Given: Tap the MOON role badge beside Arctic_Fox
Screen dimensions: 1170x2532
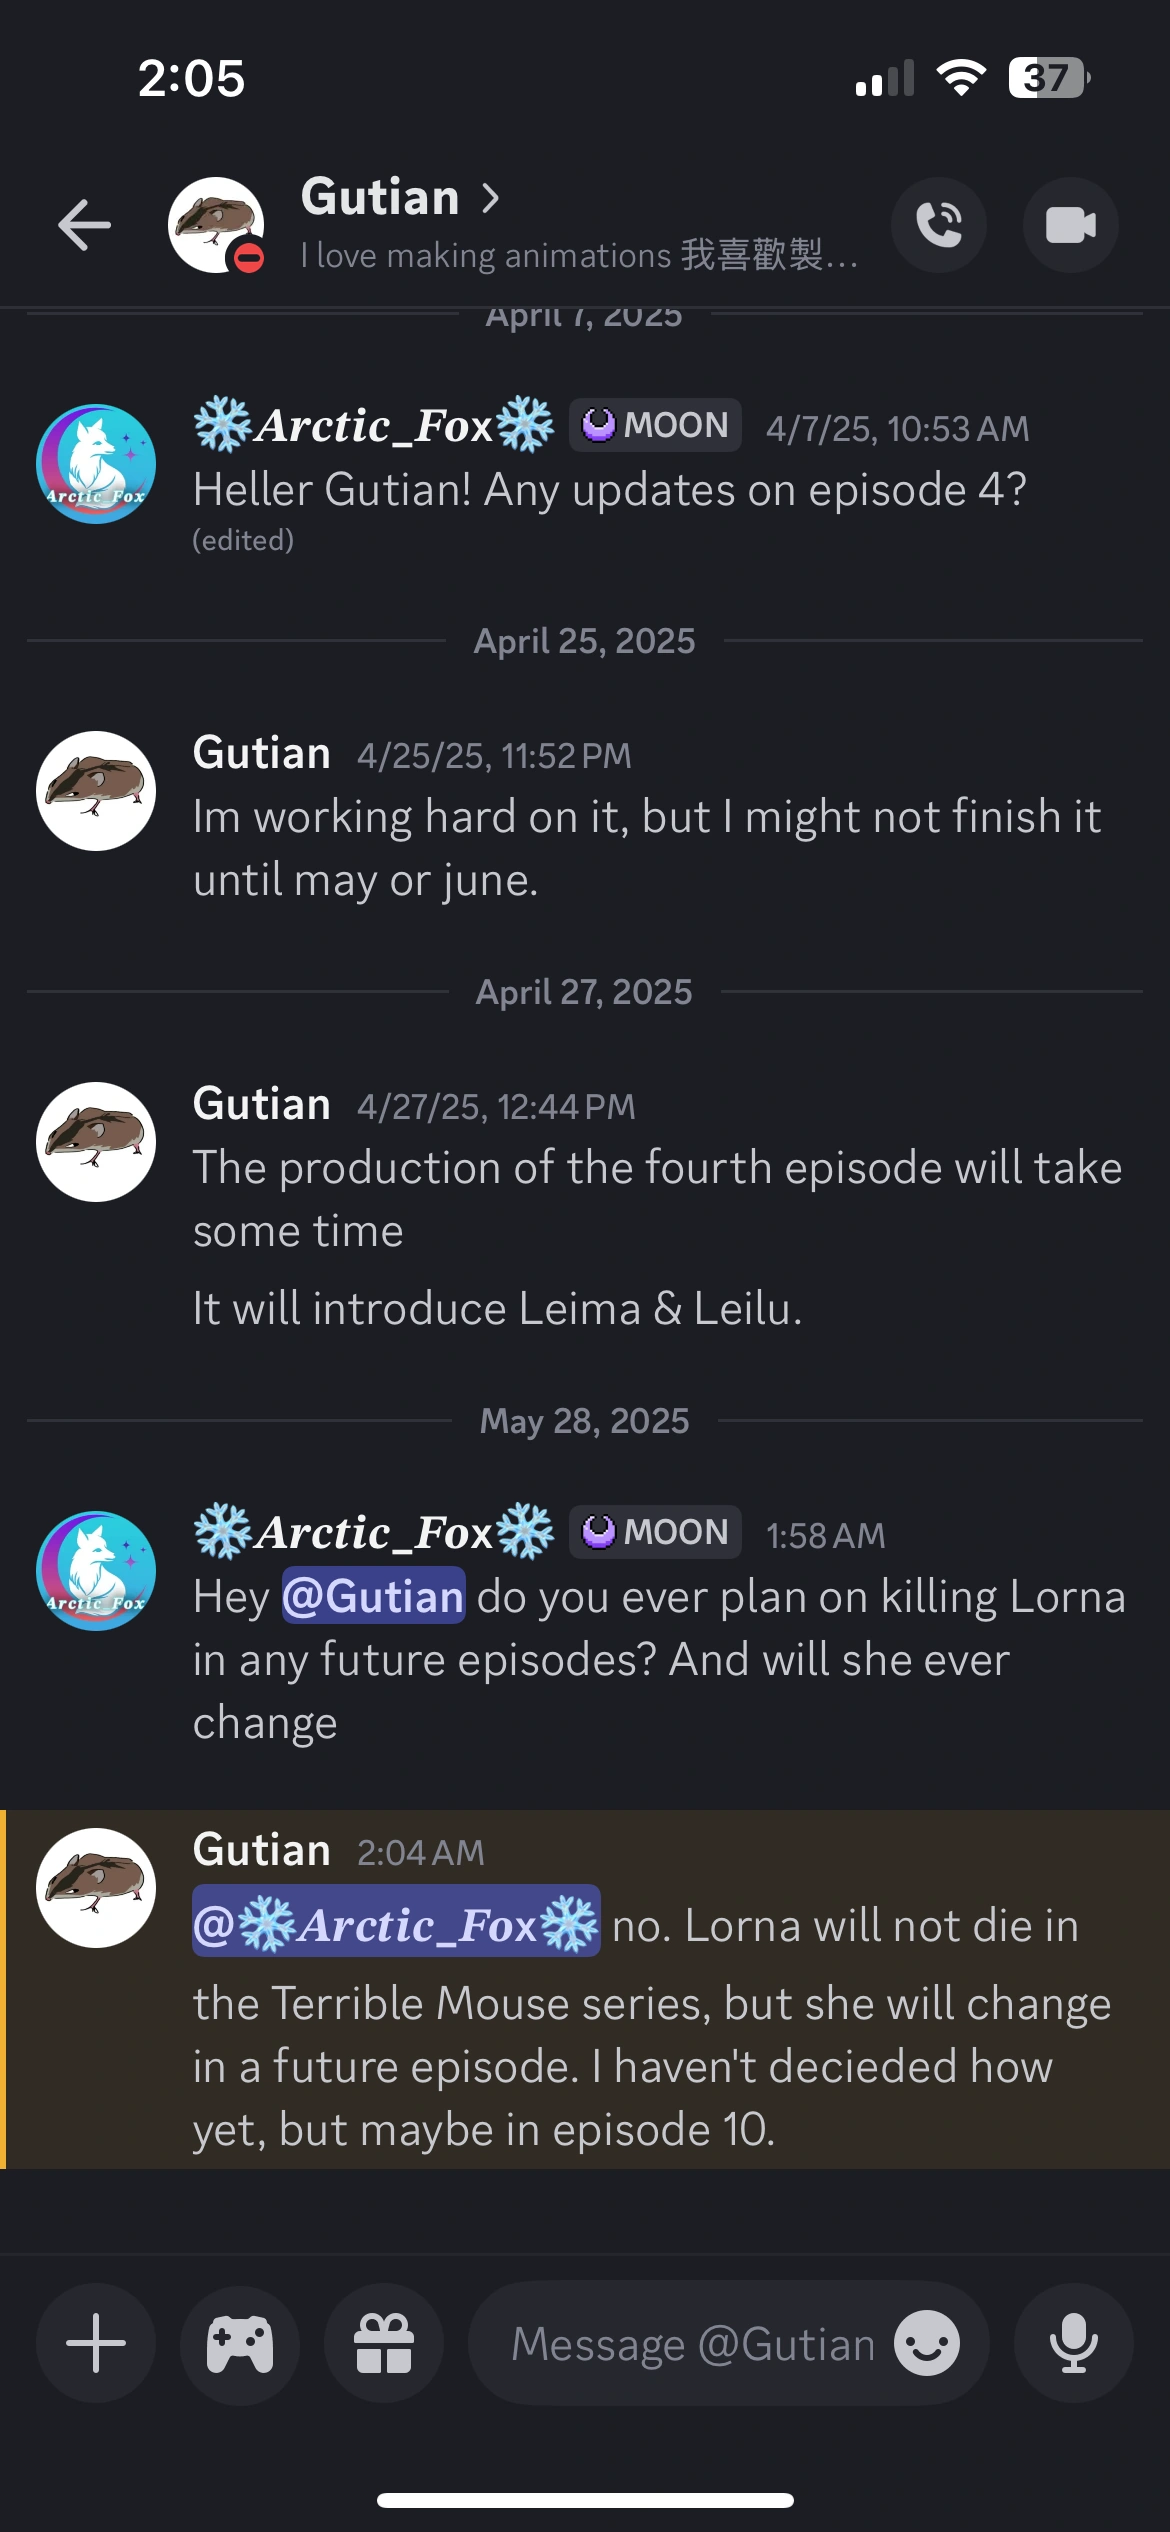Looking at the screenshot, I should coord(654,1531).
